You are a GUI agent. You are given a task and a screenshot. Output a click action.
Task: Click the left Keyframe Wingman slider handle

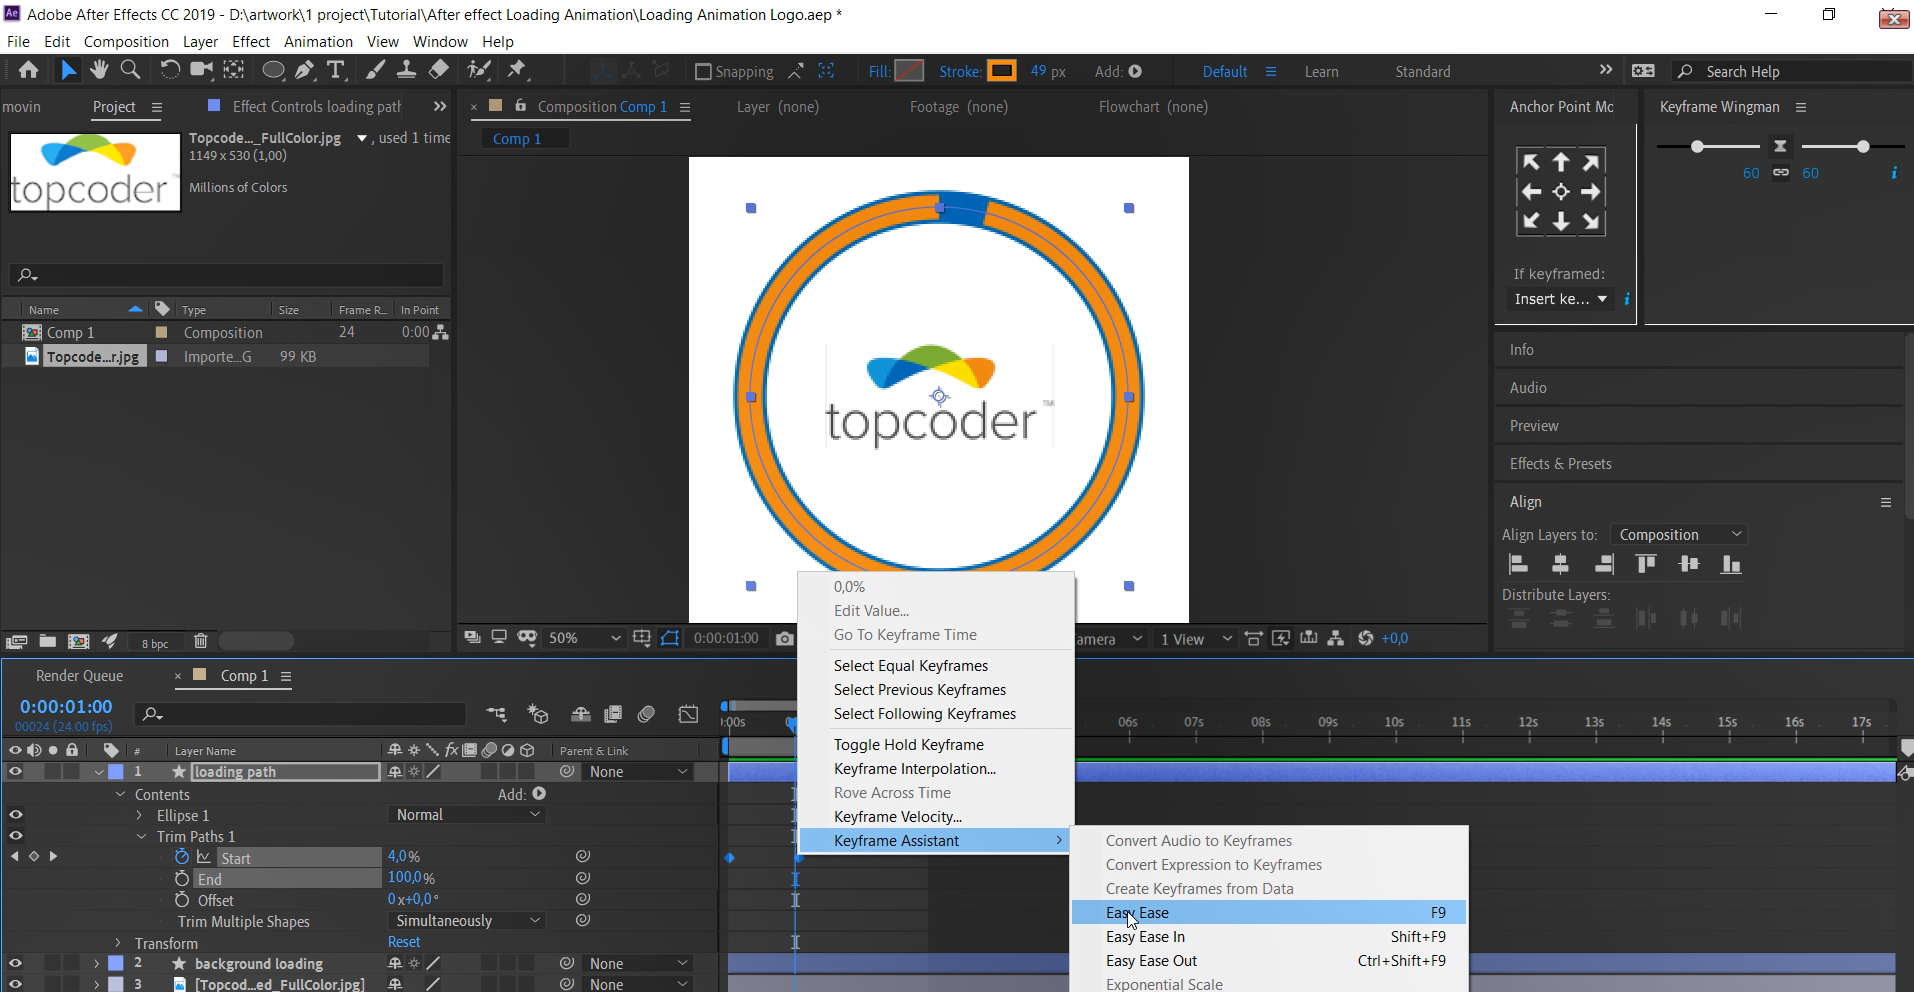tap(1697, 147)
